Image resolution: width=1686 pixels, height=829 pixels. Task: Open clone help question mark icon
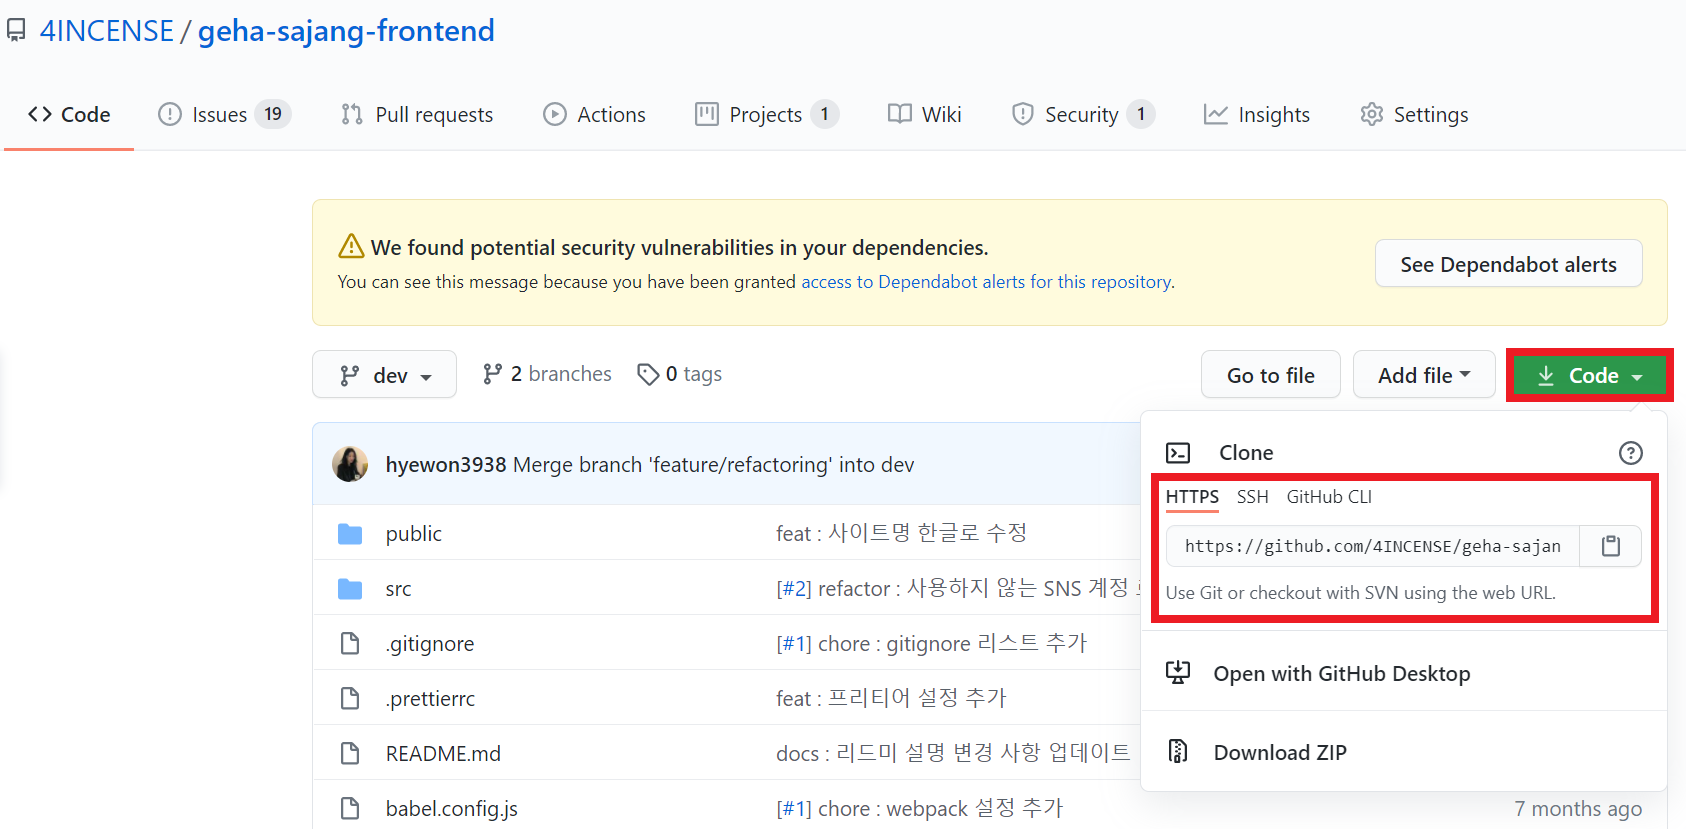pyautogui.click(x=1630, y=453)
